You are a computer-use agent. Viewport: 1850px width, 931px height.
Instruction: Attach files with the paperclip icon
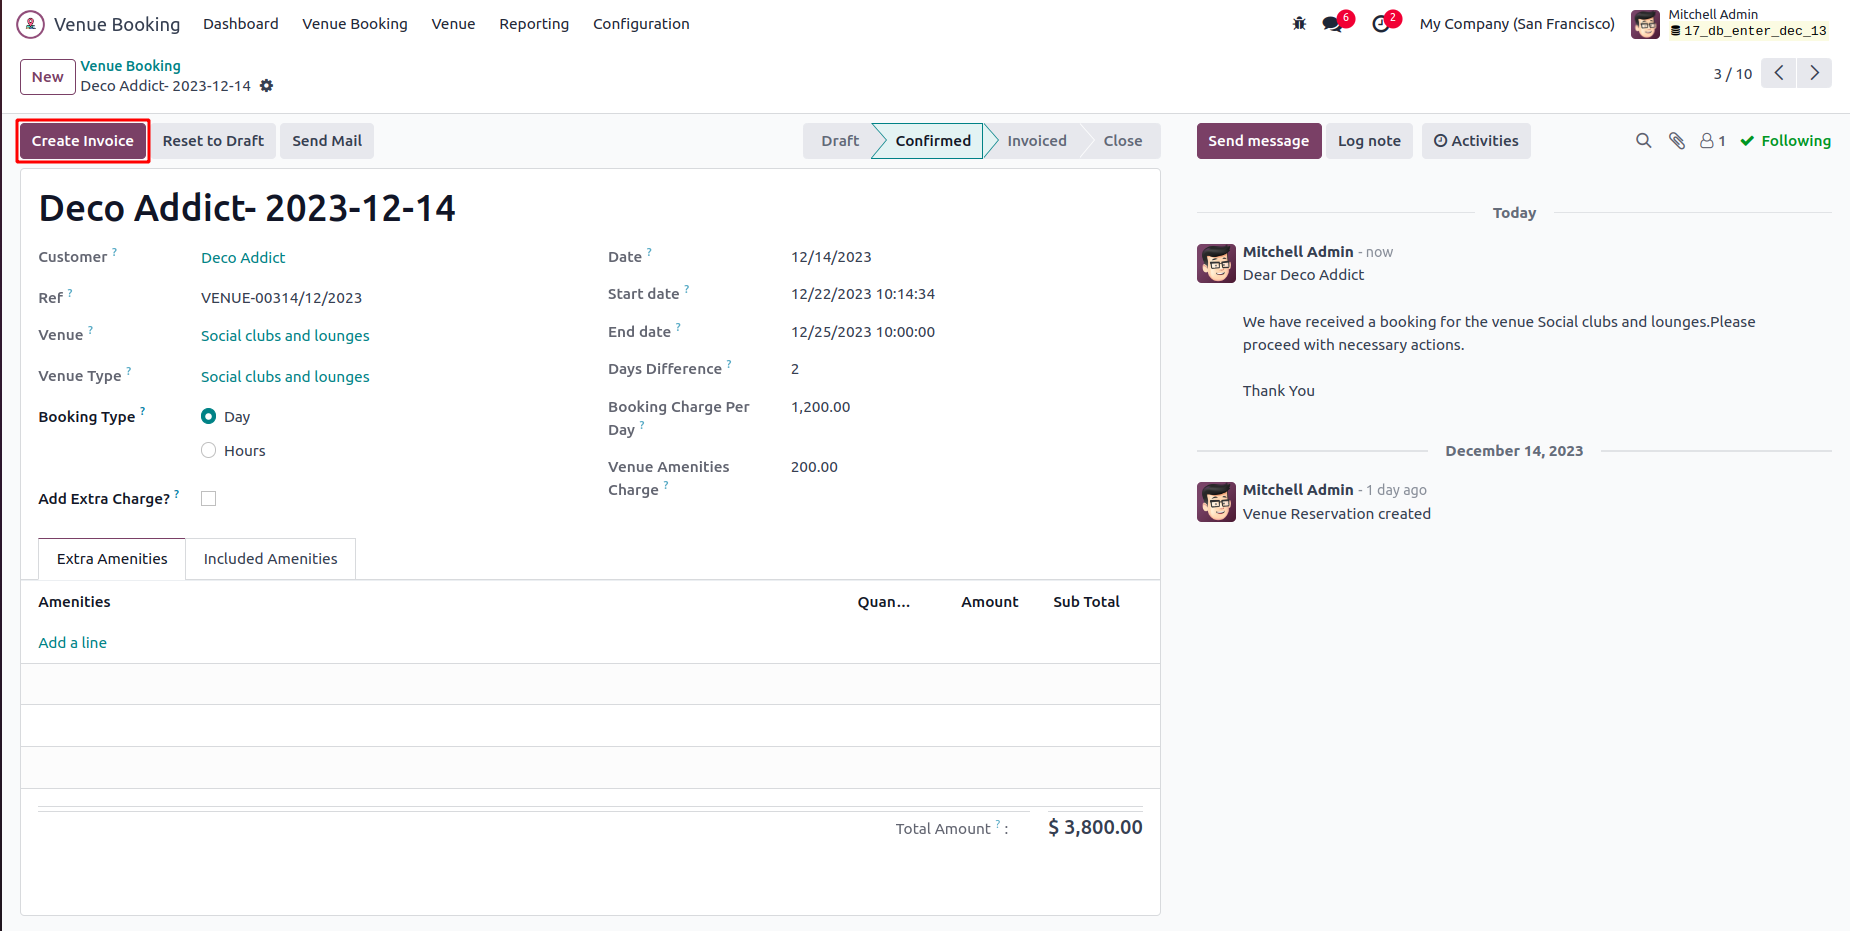(x=1677, y=141)
